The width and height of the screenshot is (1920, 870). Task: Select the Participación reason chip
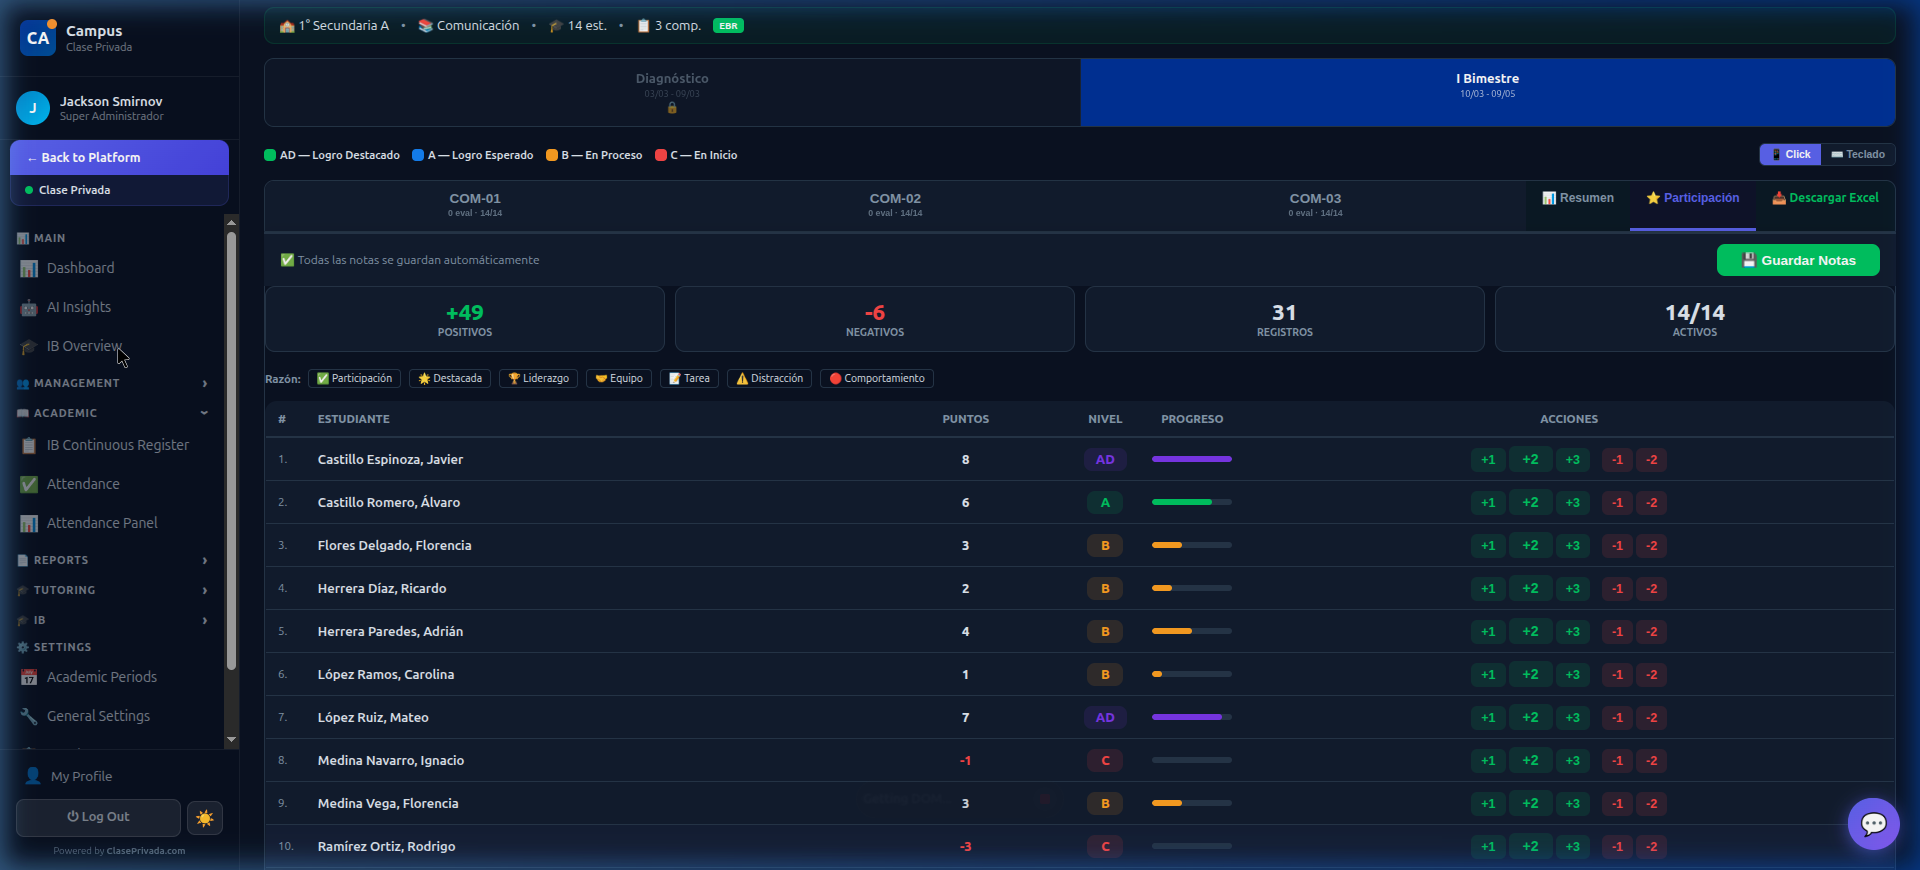coord(354,379)
